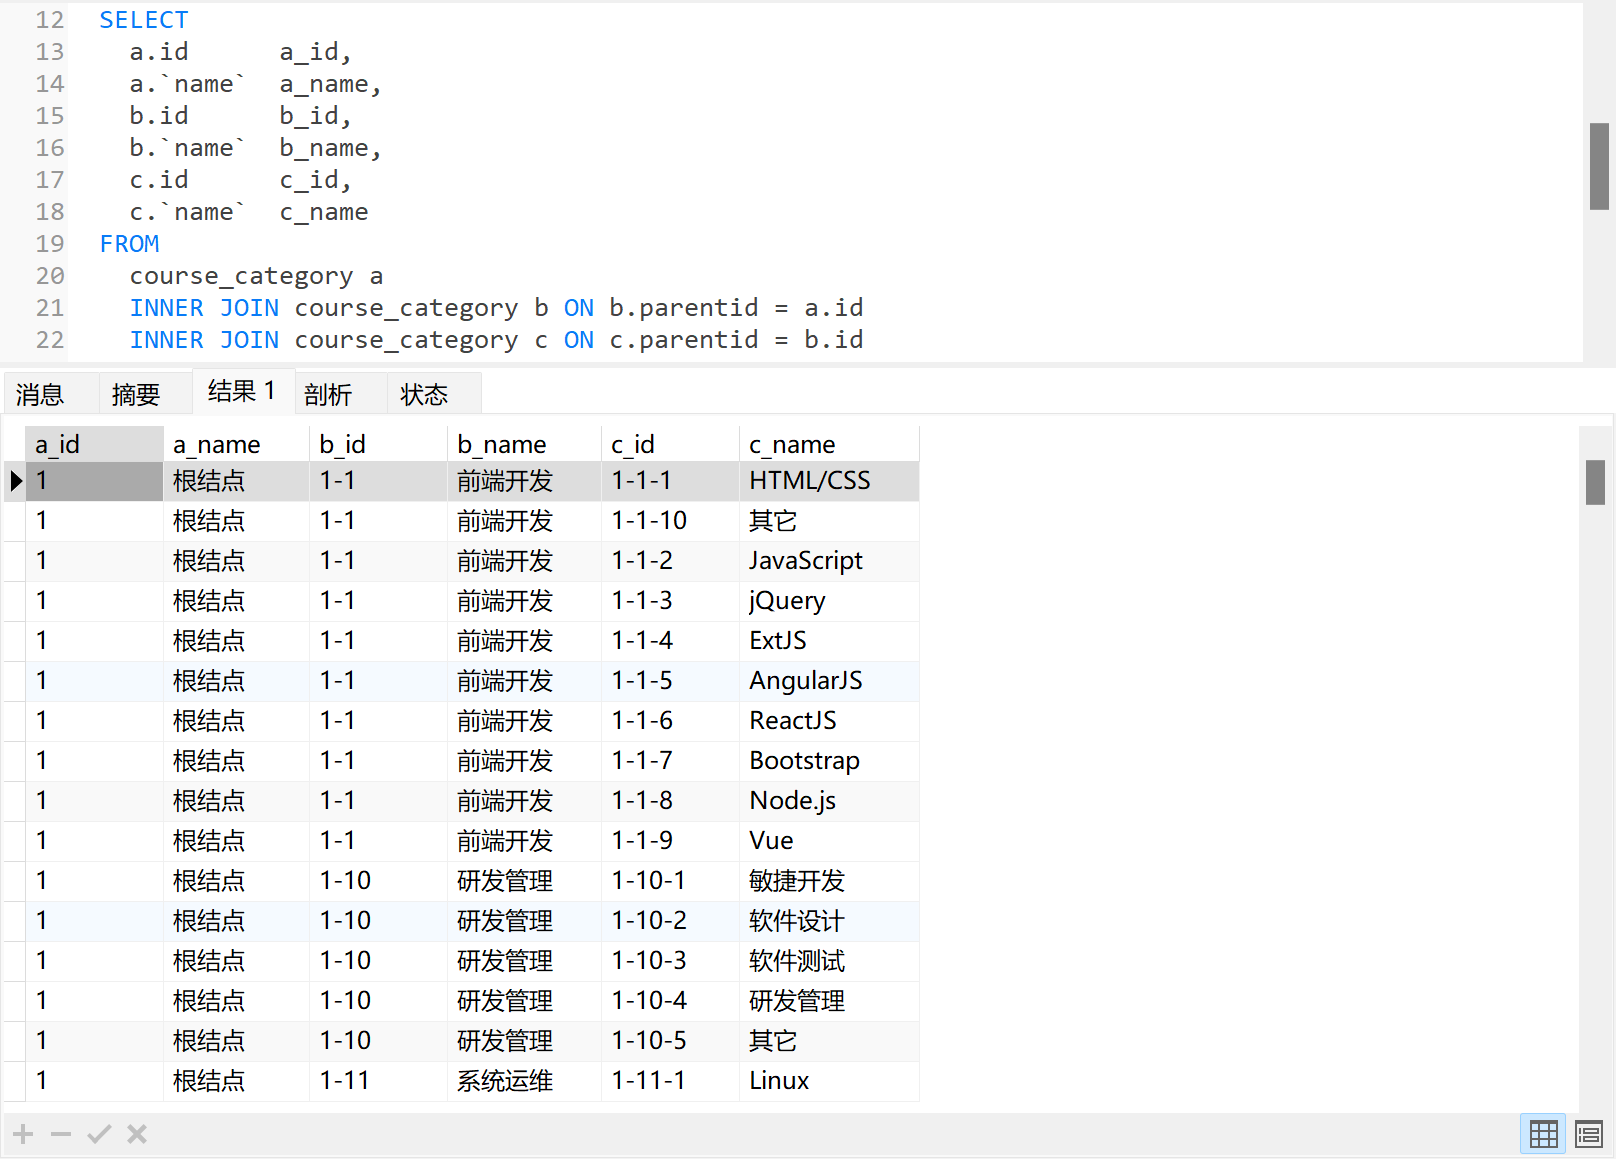
Task: Select c_name 研发管理 in the 1-10-4 row
Action: [829, 1001]
